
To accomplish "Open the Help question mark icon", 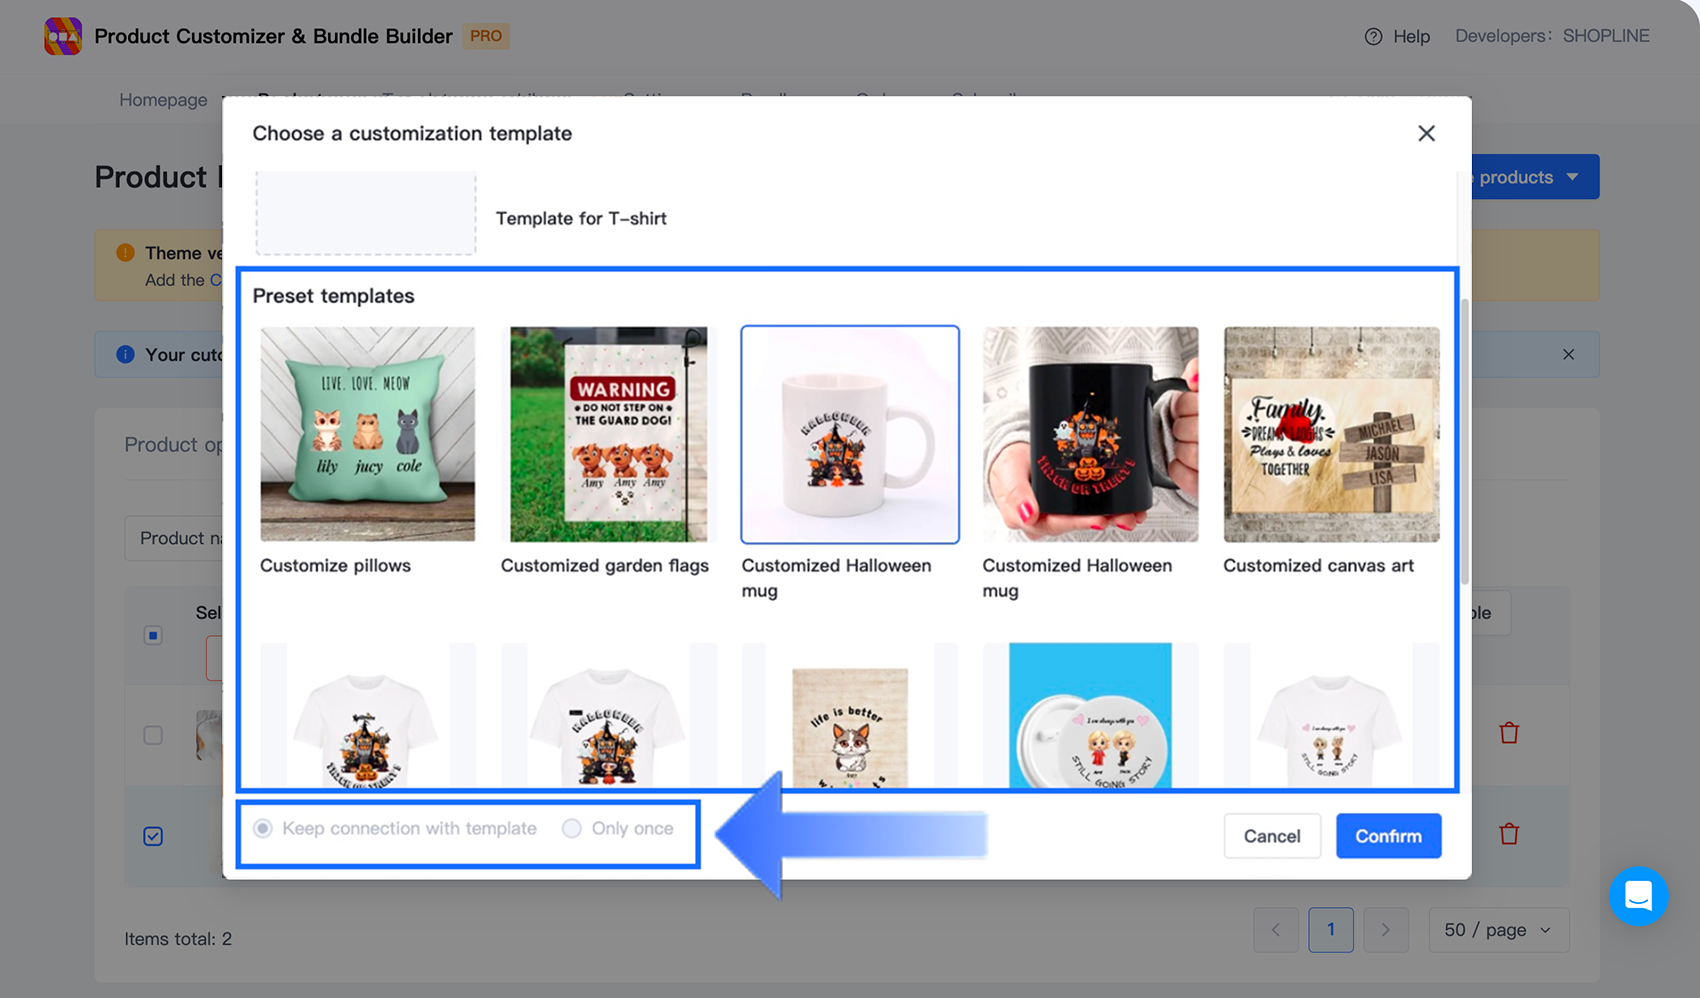I will click(x=1373, y=36).
